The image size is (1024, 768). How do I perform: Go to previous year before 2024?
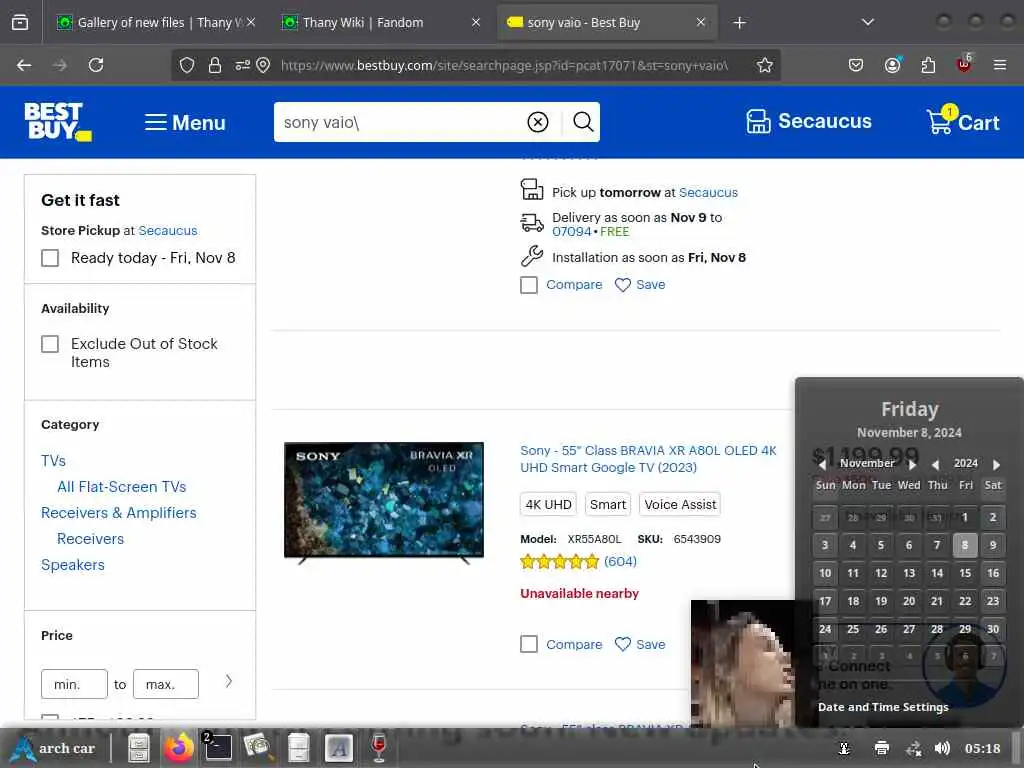tap(935, 464)
